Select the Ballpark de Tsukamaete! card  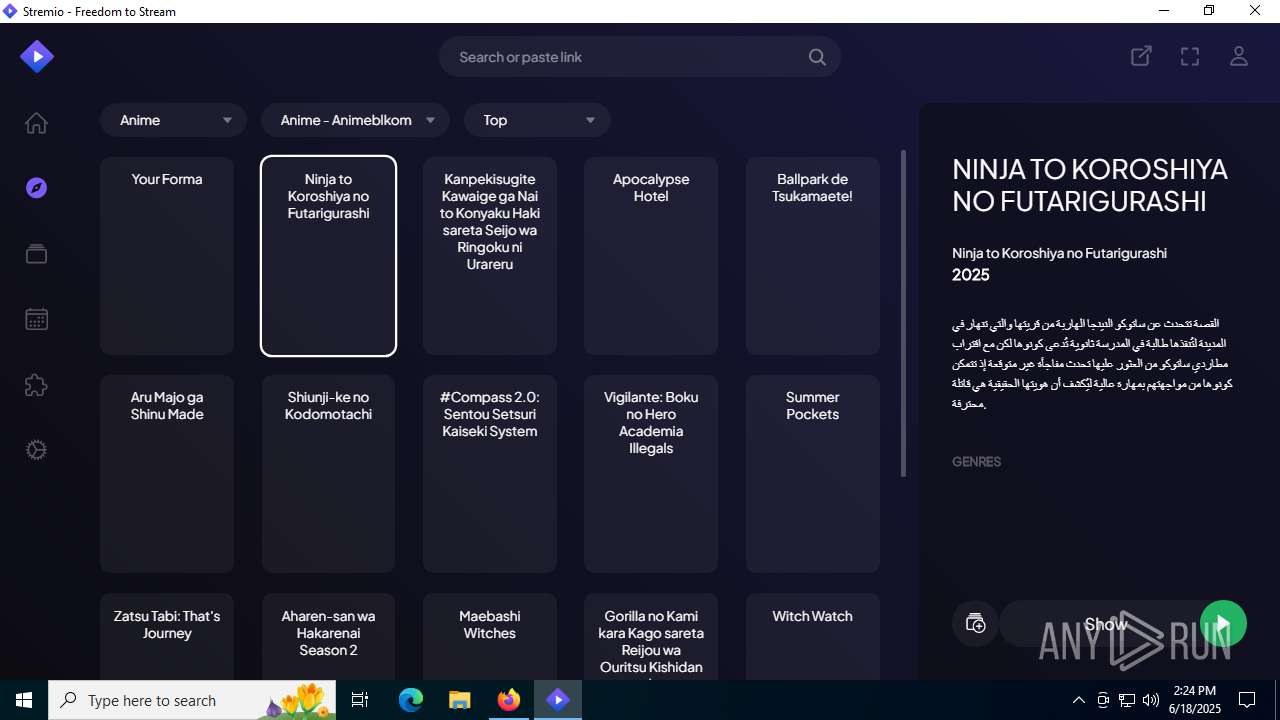point(813,256)
